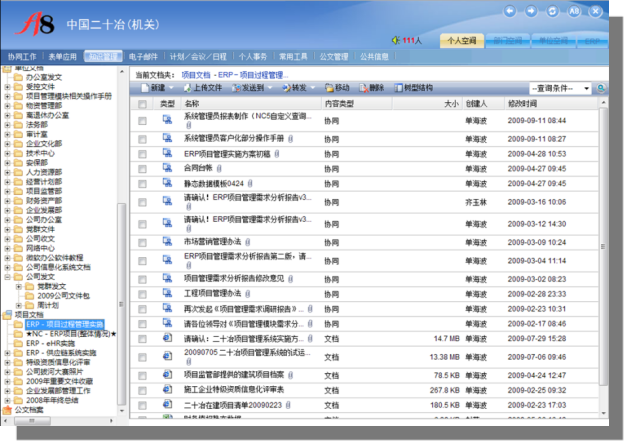Expand the 受控文件 tree node
Image resolution: width=625 pixels, height=442 pixels.
coord(7,87)
